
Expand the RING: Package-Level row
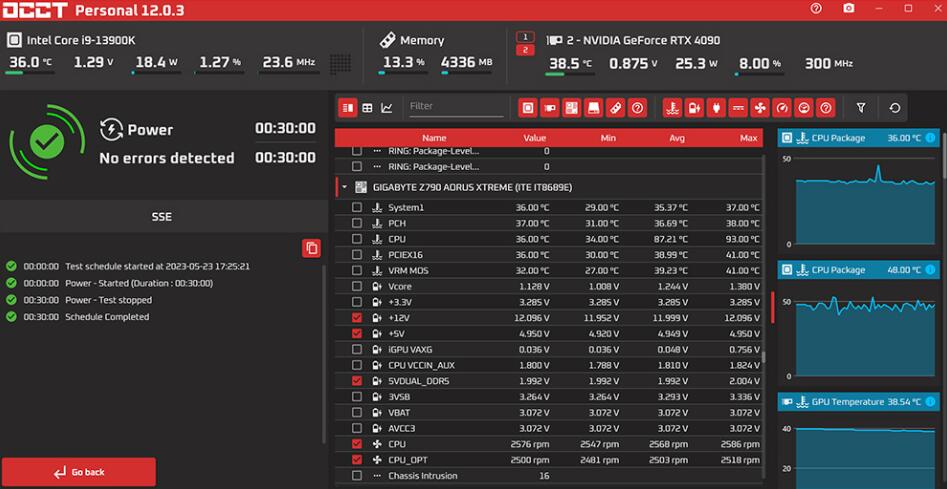377,166
